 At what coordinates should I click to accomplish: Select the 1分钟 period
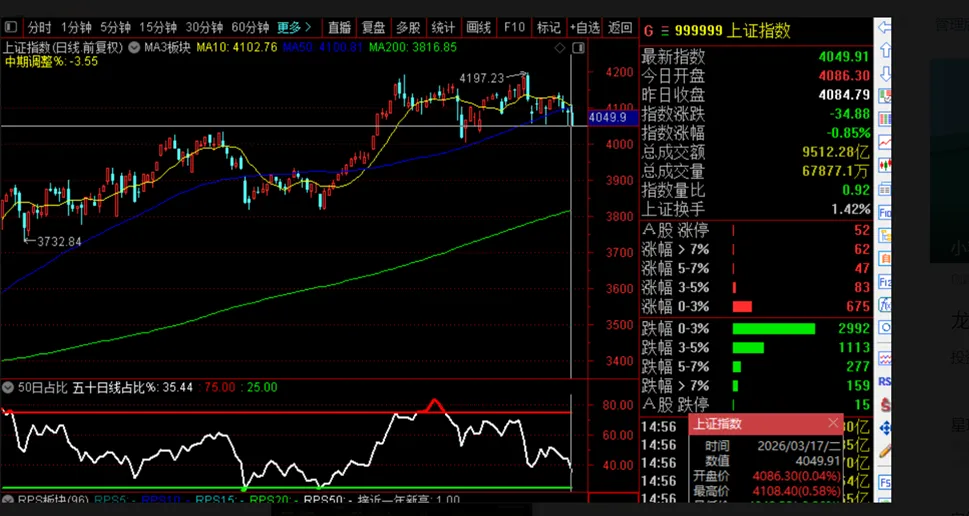pyautogui.click(x=76, y=27)
